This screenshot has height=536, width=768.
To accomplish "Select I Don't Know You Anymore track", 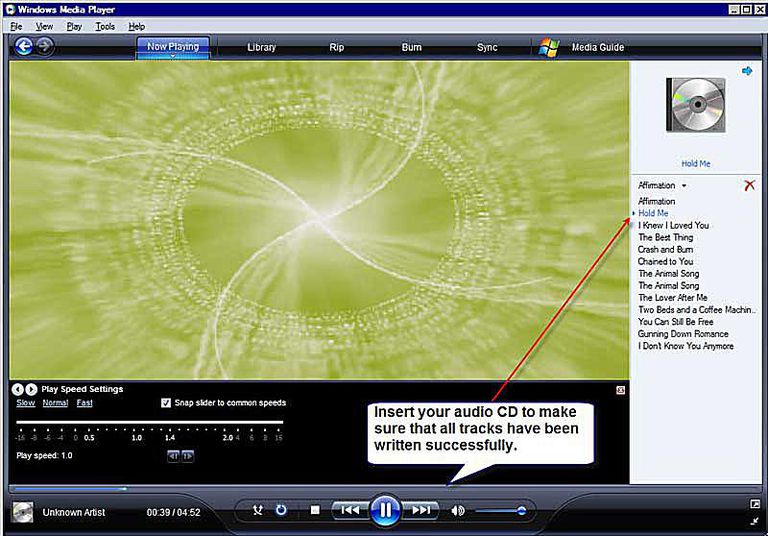I will pyautogui.click(x=686, y=346).
